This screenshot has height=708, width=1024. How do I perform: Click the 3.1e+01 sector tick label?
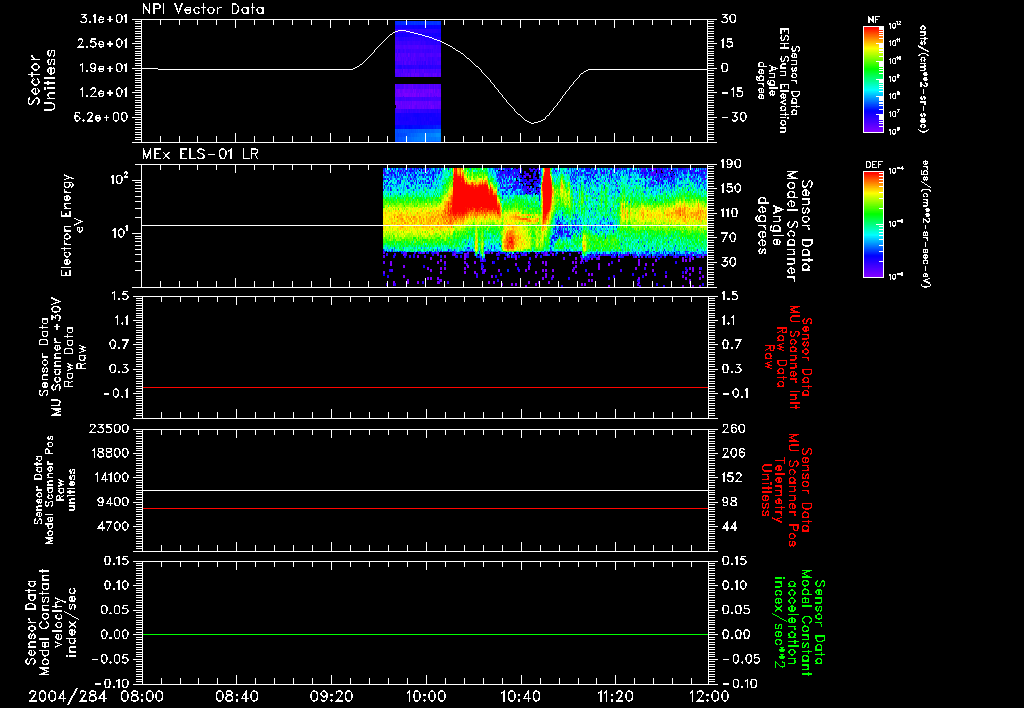click(105, 19)
